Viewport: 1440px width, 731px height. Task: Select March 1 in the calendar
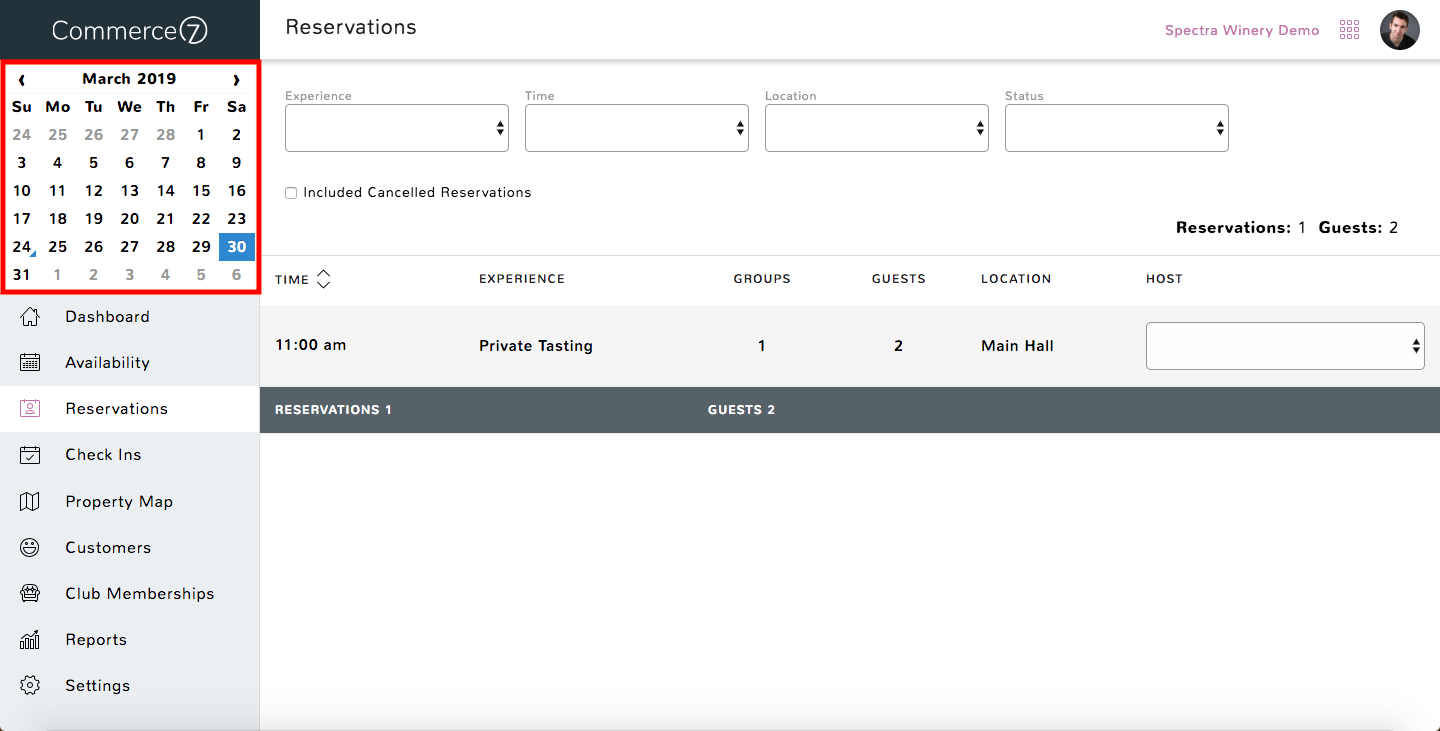(201, 135)
